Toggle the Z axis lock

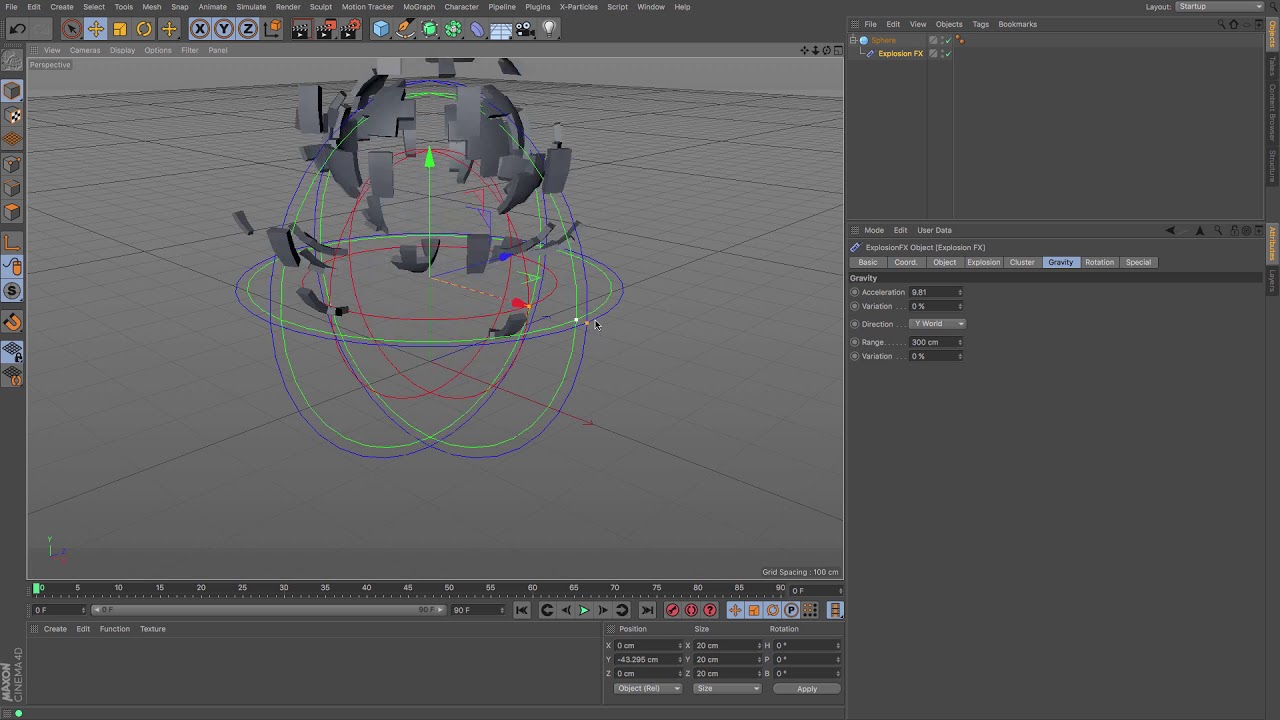tap(248, 29)
